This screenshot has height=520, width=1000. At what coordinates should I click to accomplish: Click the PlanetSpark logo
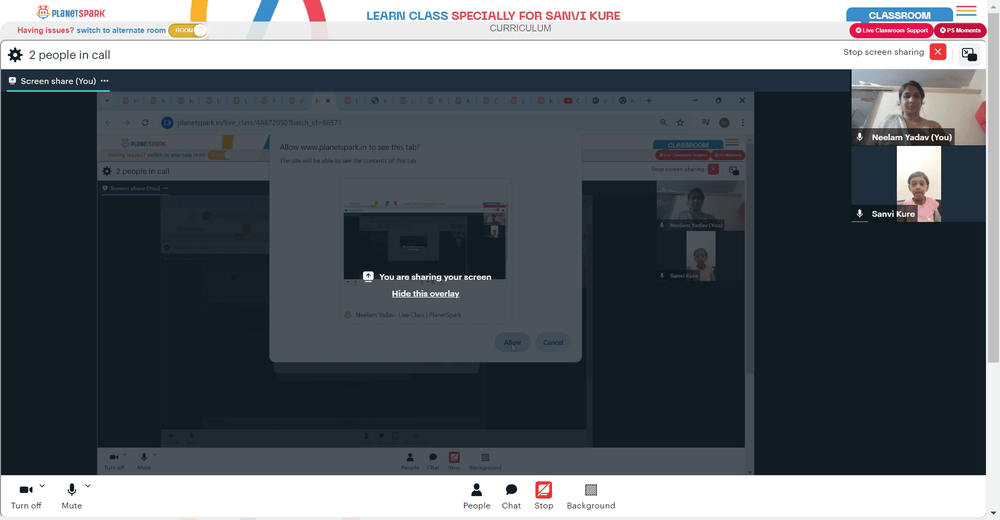pyautogui.click(x=71, y=13)
